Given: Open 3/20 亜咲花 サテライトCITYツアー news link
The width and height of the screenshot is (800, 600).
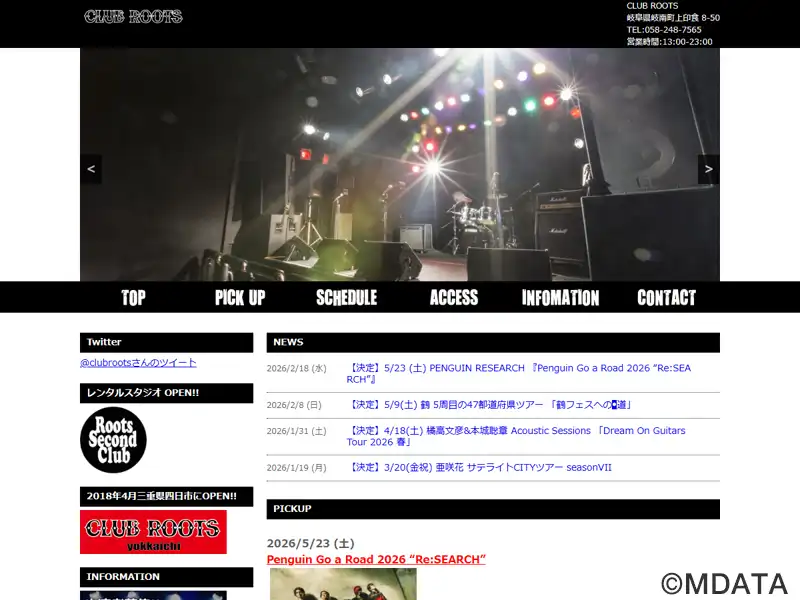Looking at the screenshot, I should pos(479,467).
